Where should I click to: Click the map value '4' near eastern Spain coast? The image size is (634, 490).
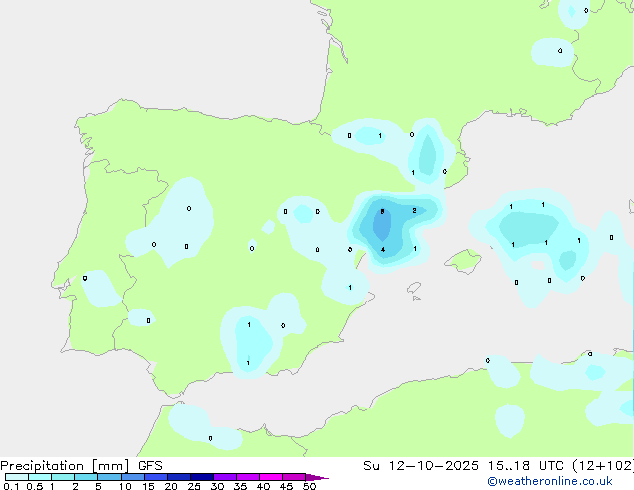[383, 249]
